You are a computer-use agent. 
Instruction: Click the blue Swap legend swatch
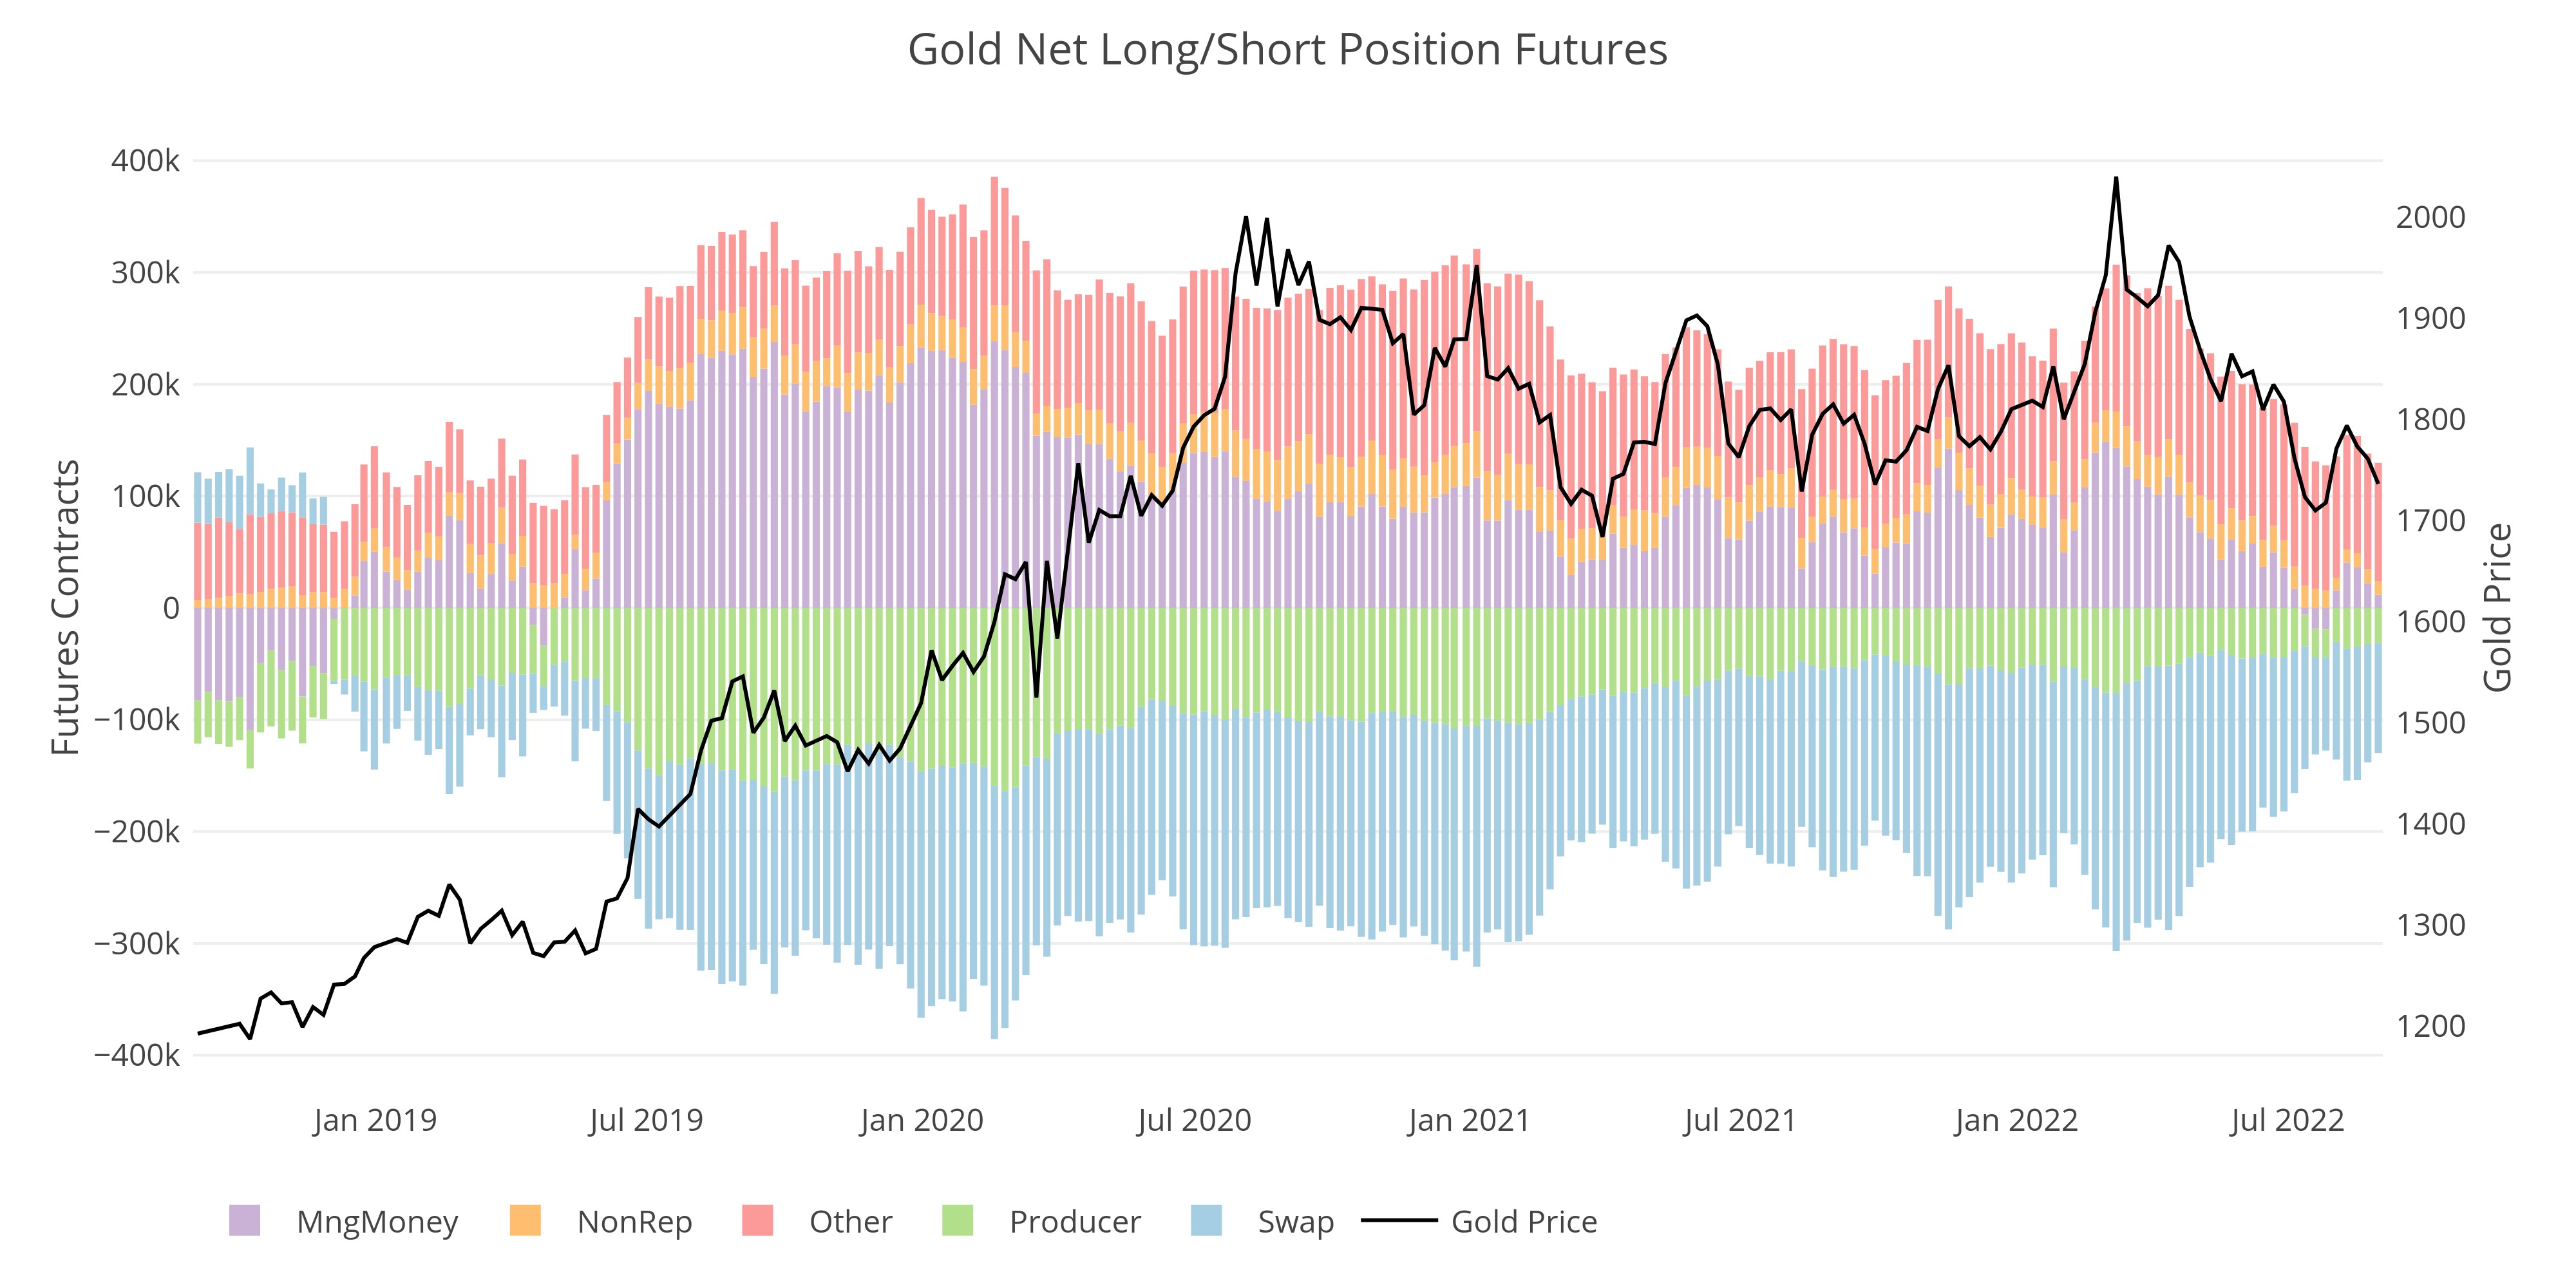(1206, 1221)
